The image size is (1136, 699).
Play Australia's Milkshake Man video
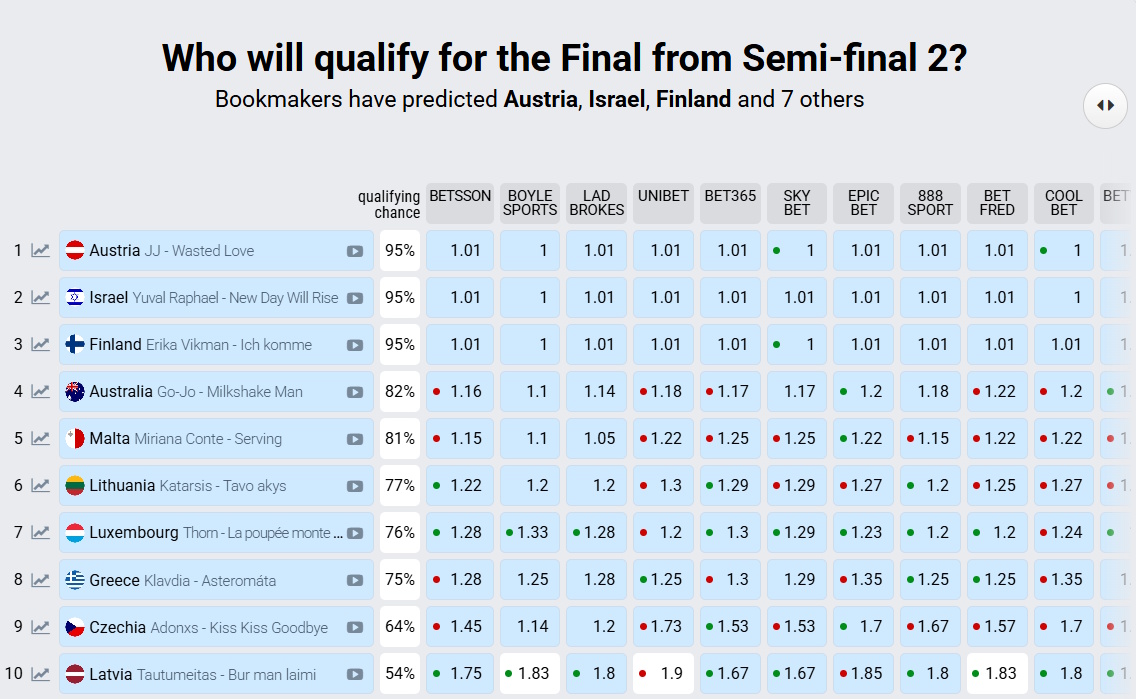click(x=355, y=392)
